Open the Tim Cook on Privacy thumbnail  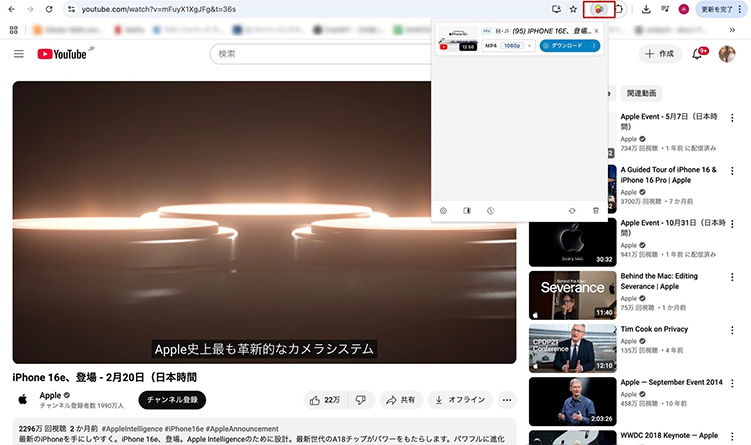pos(572,349)
